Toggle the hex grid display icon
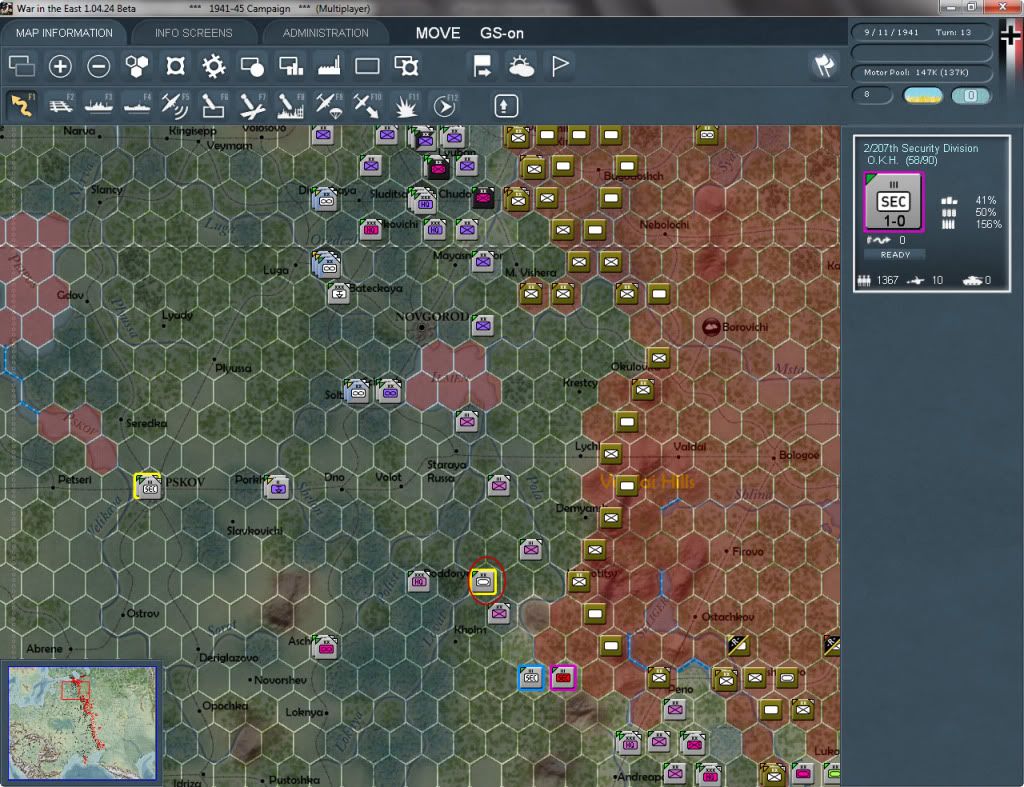Viewport: 1024px width, 787px height. pos(136,66)
